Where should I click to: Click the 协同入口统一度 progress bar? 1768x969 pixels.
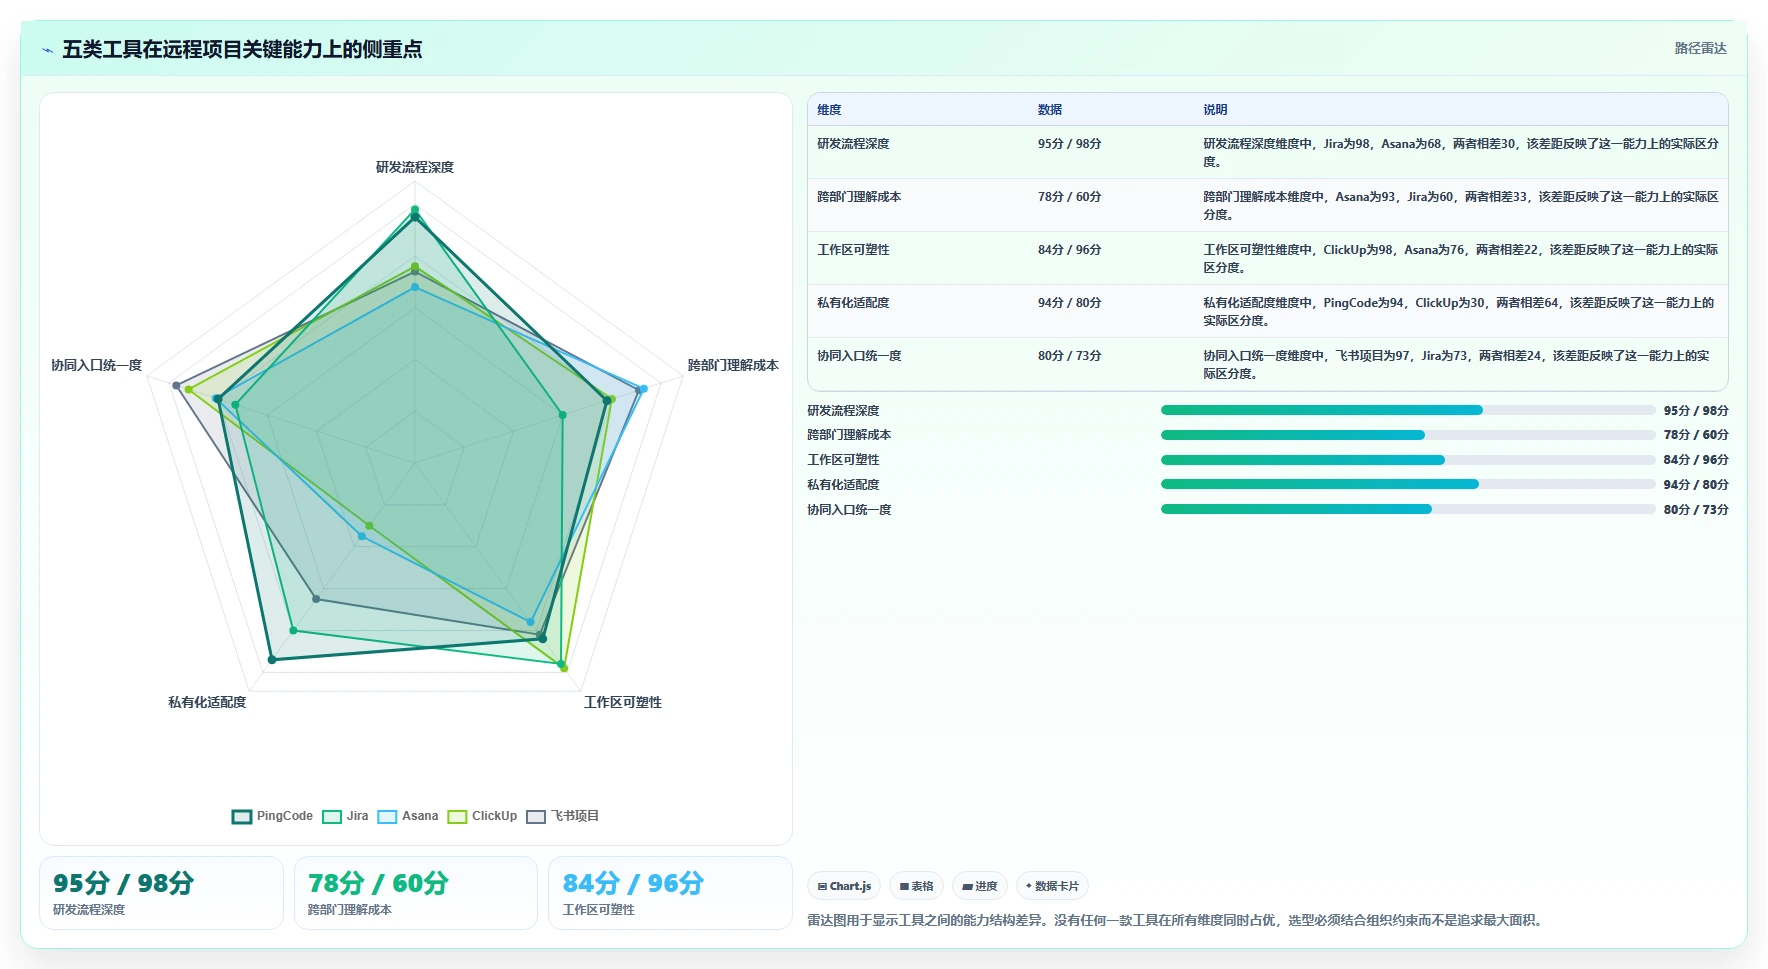[1408, 509]
